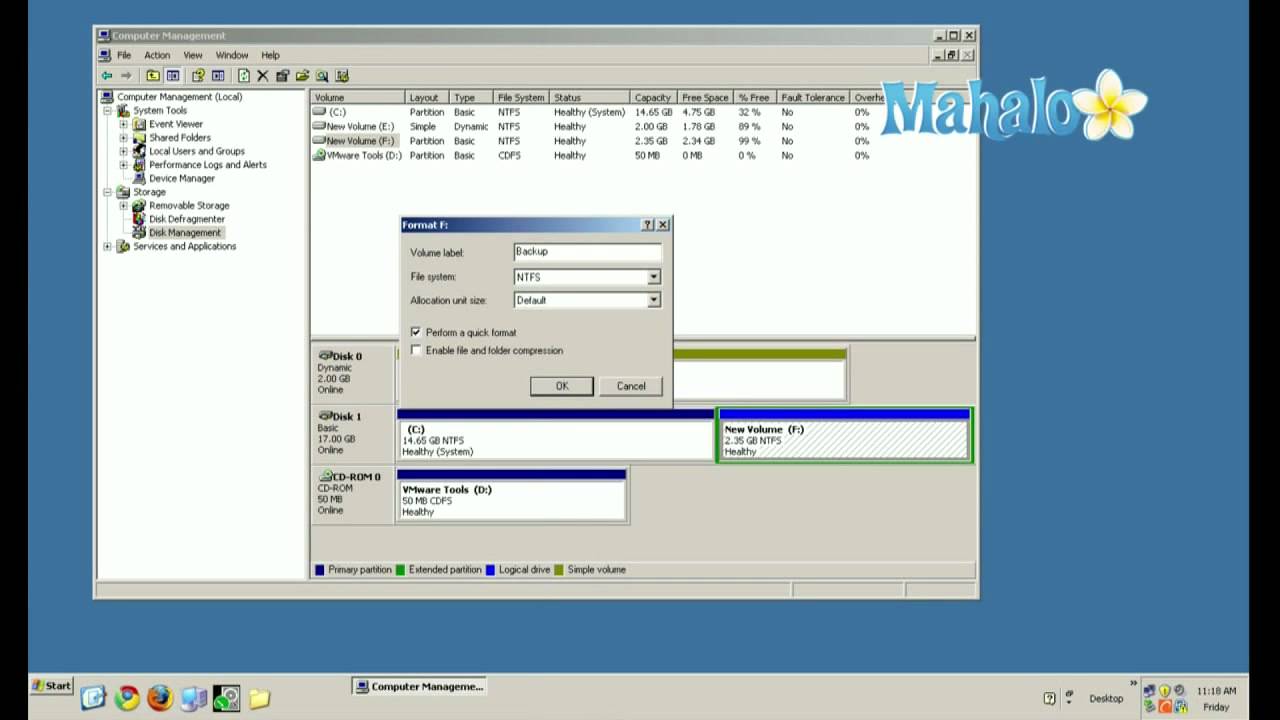
Task: Click the Properties toolbar icon
Action: click(x=282, y=76)
